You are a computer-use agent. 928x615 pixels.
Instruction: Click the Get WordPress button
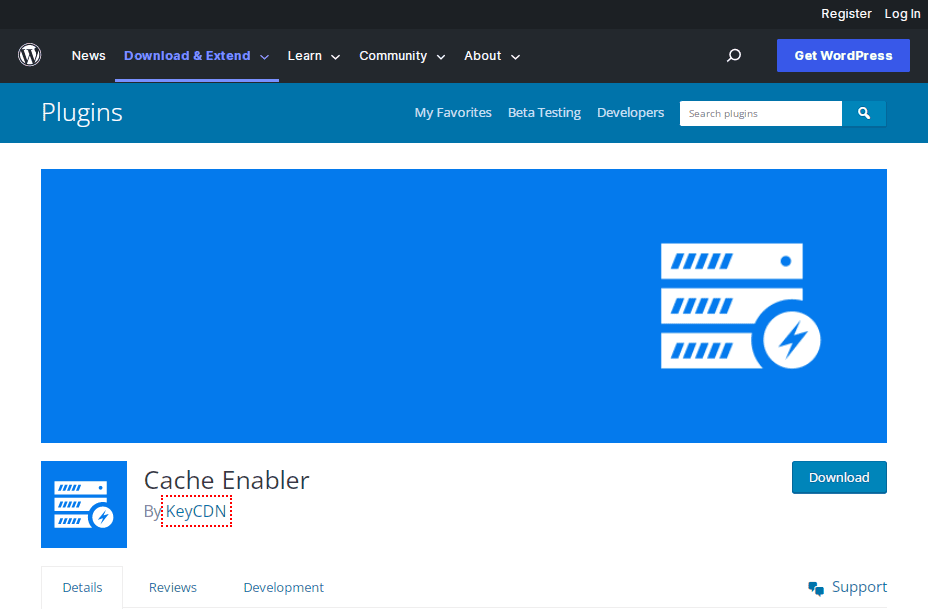[843, 56]
